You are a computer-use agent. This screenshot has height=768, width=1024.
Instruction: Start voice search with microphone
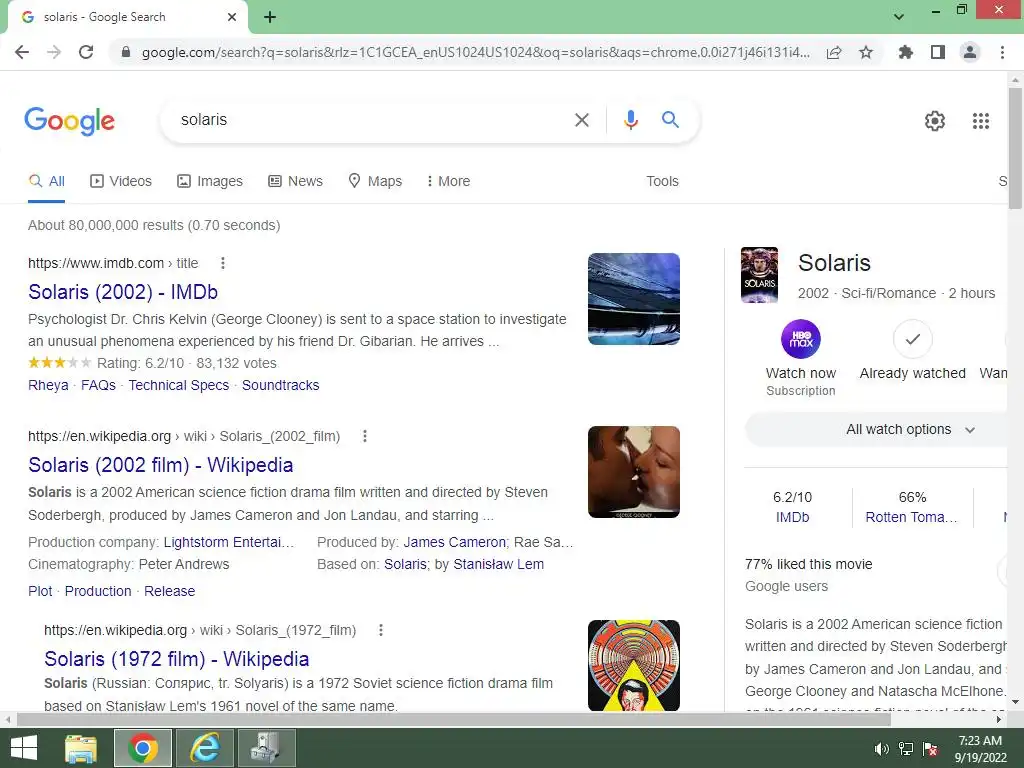click(x=630, y=120)
